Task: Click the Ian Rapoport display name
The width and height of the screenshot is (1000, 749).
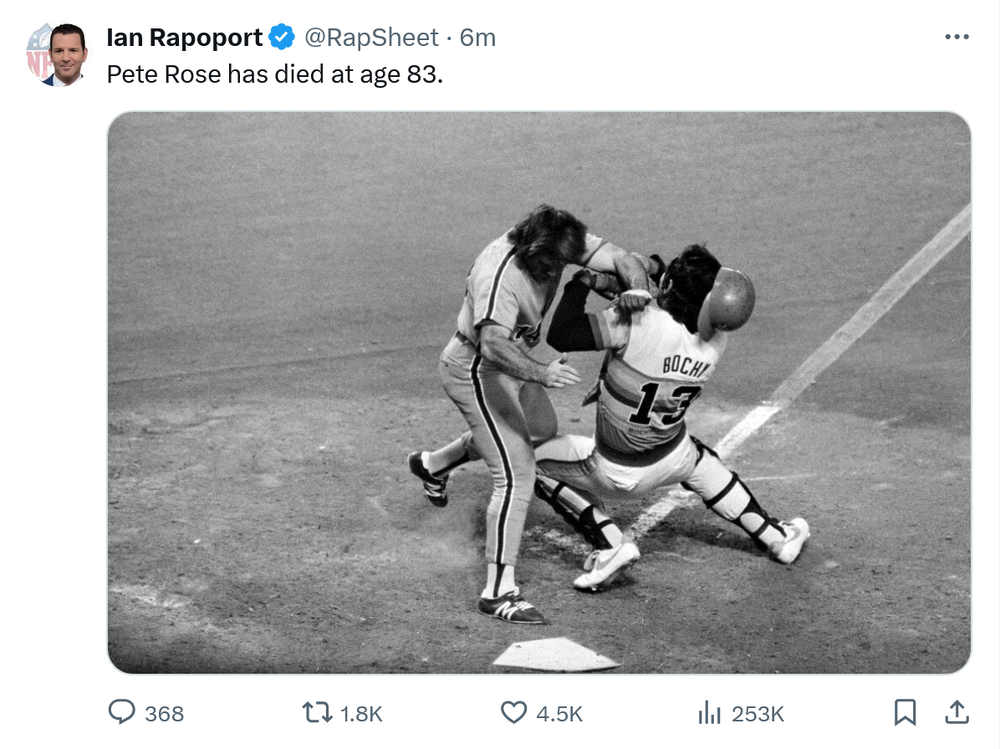Action: click(184, 38)
